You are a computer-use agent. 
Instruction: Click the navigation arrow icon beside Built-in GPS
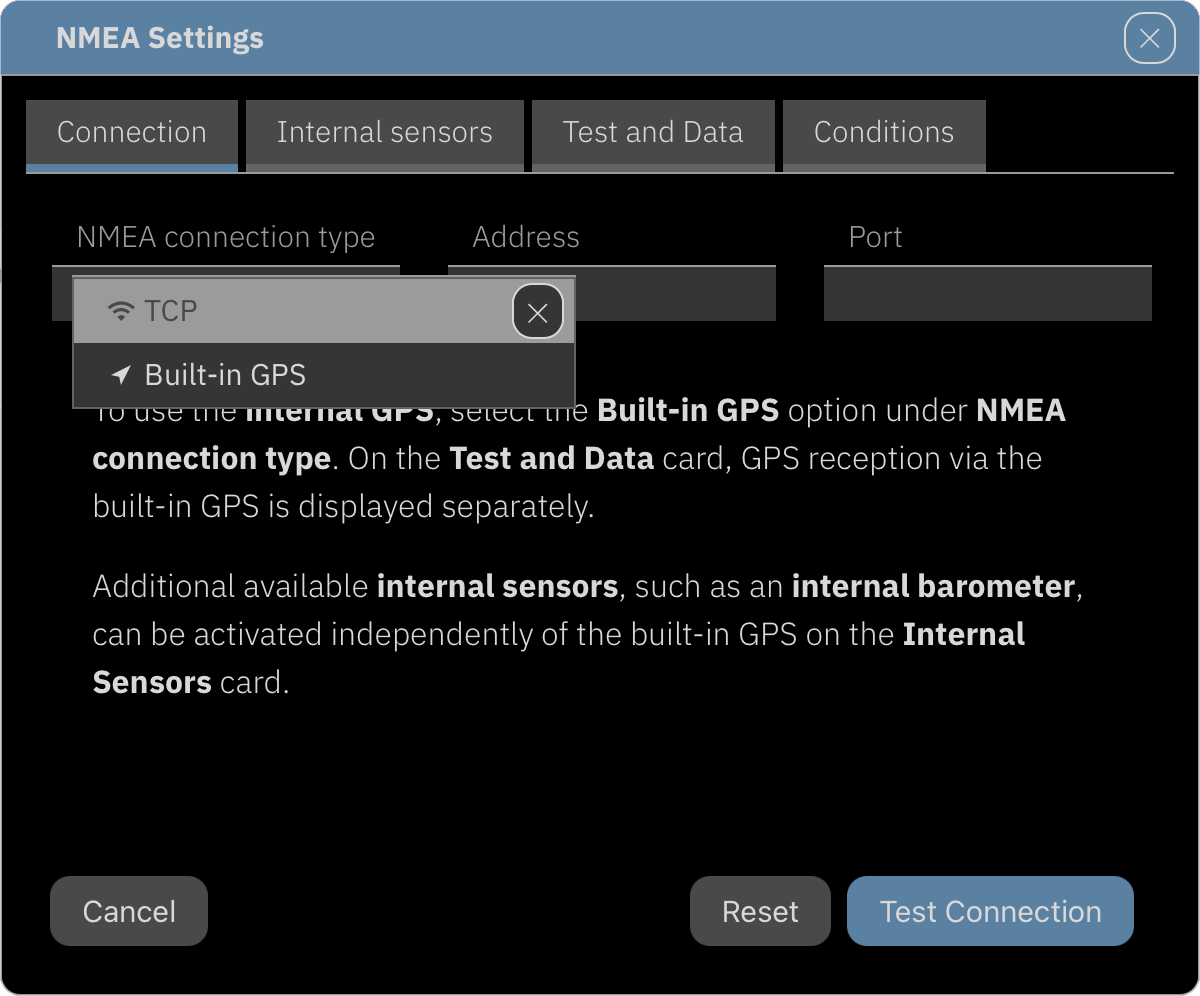[120, 374]
